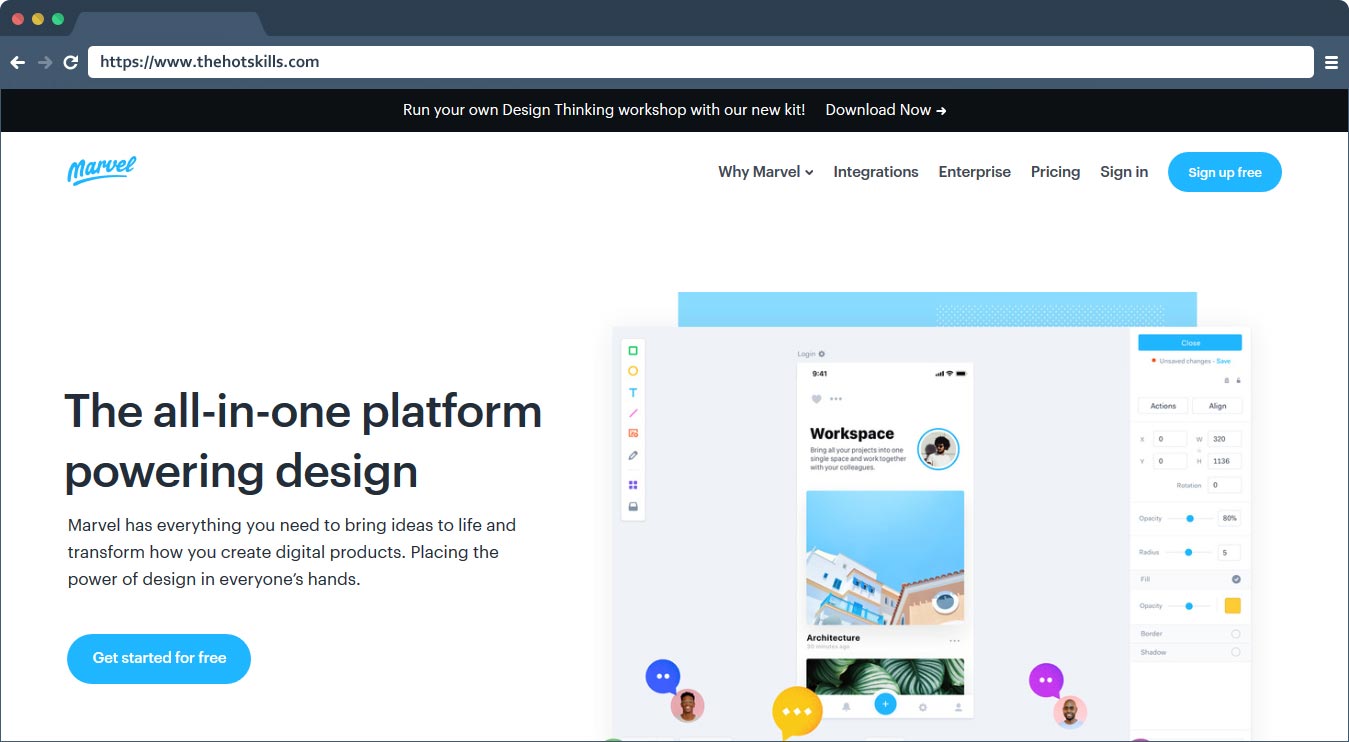Select the blue Text tool

coord(633,393)
